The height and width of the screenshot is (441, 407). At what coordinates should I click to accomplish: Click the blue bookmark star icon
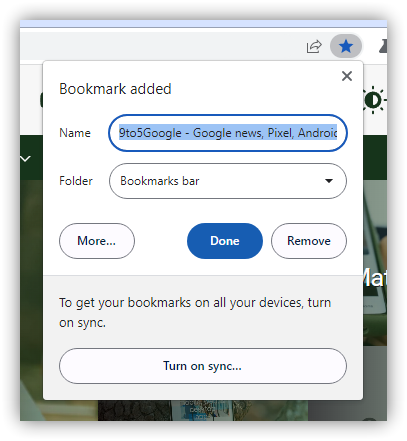(x=346, y=46)
